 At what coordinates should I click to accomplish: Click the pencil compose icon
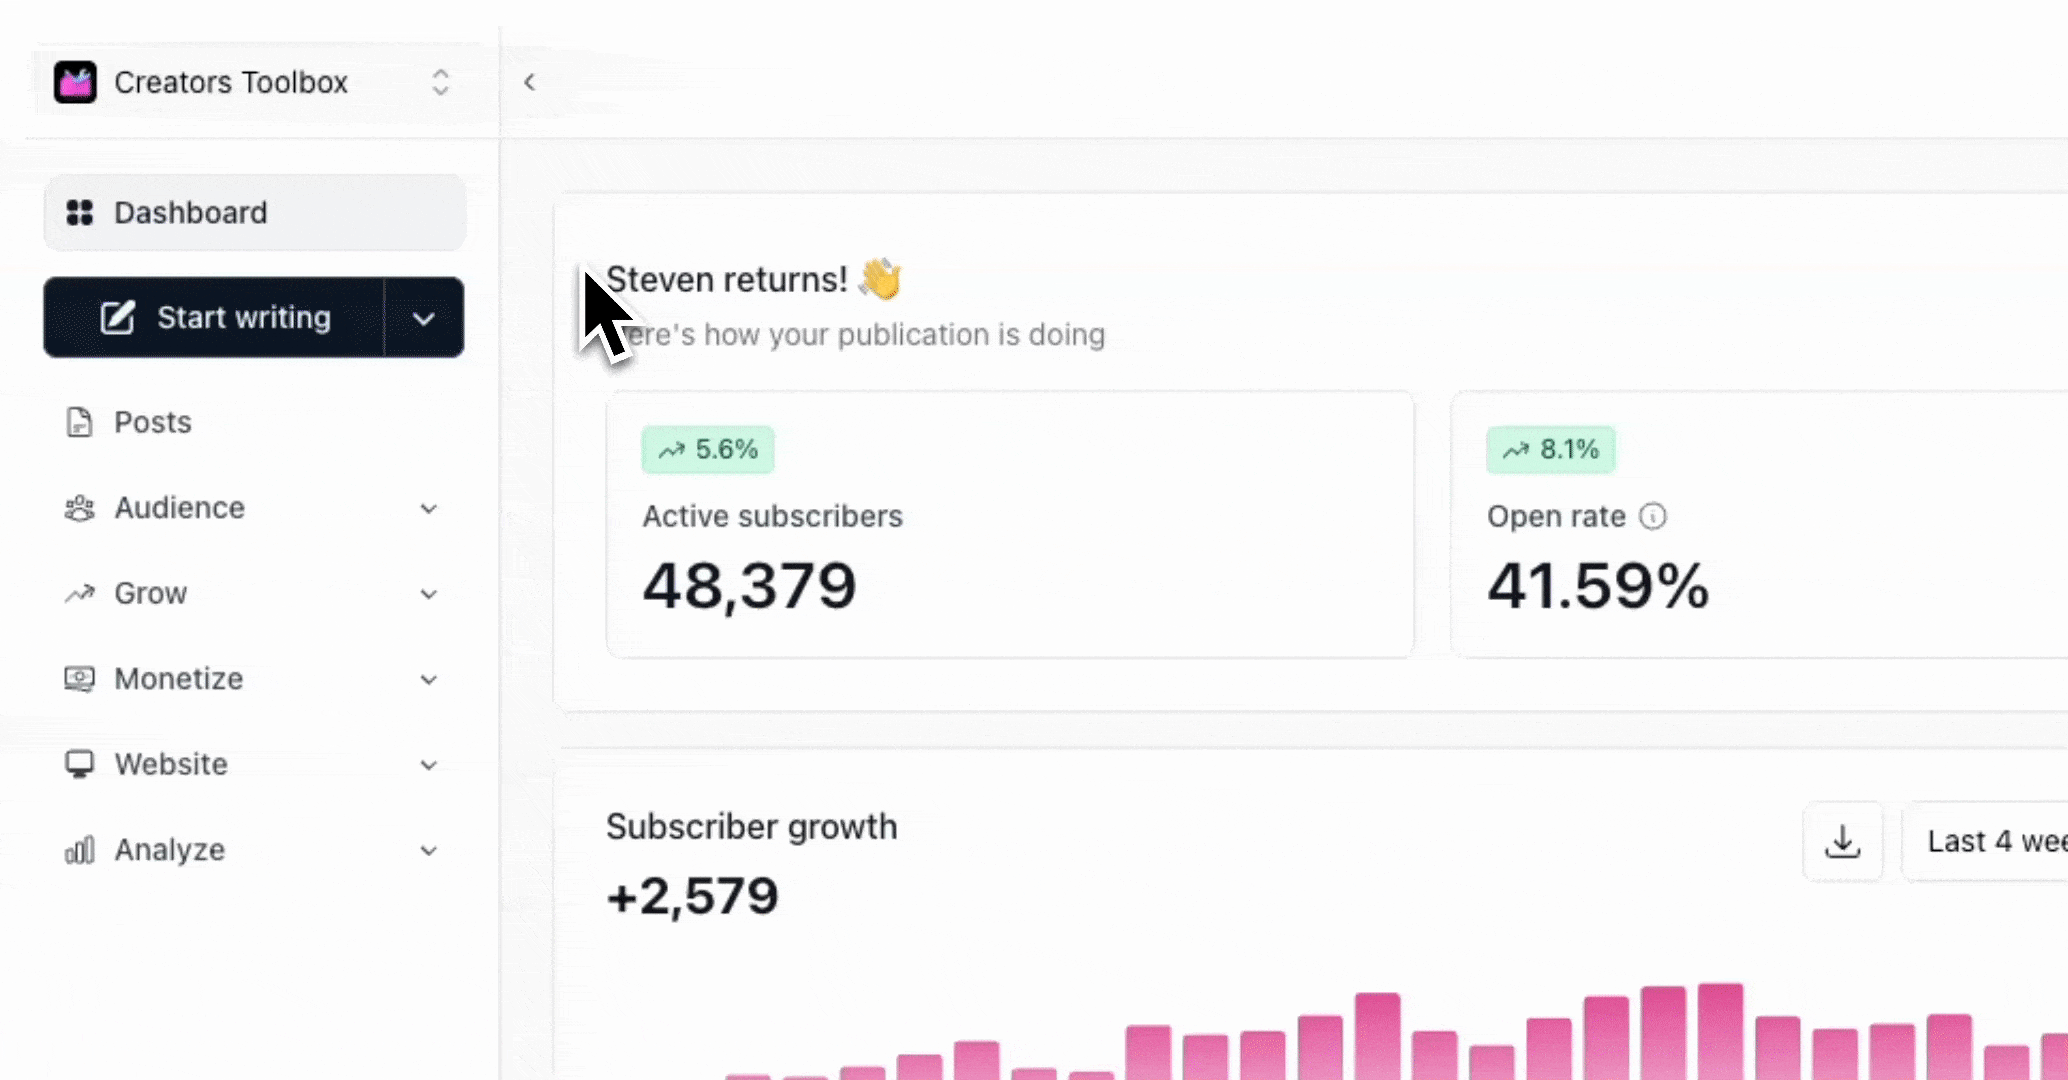click(x=117, y=317)
